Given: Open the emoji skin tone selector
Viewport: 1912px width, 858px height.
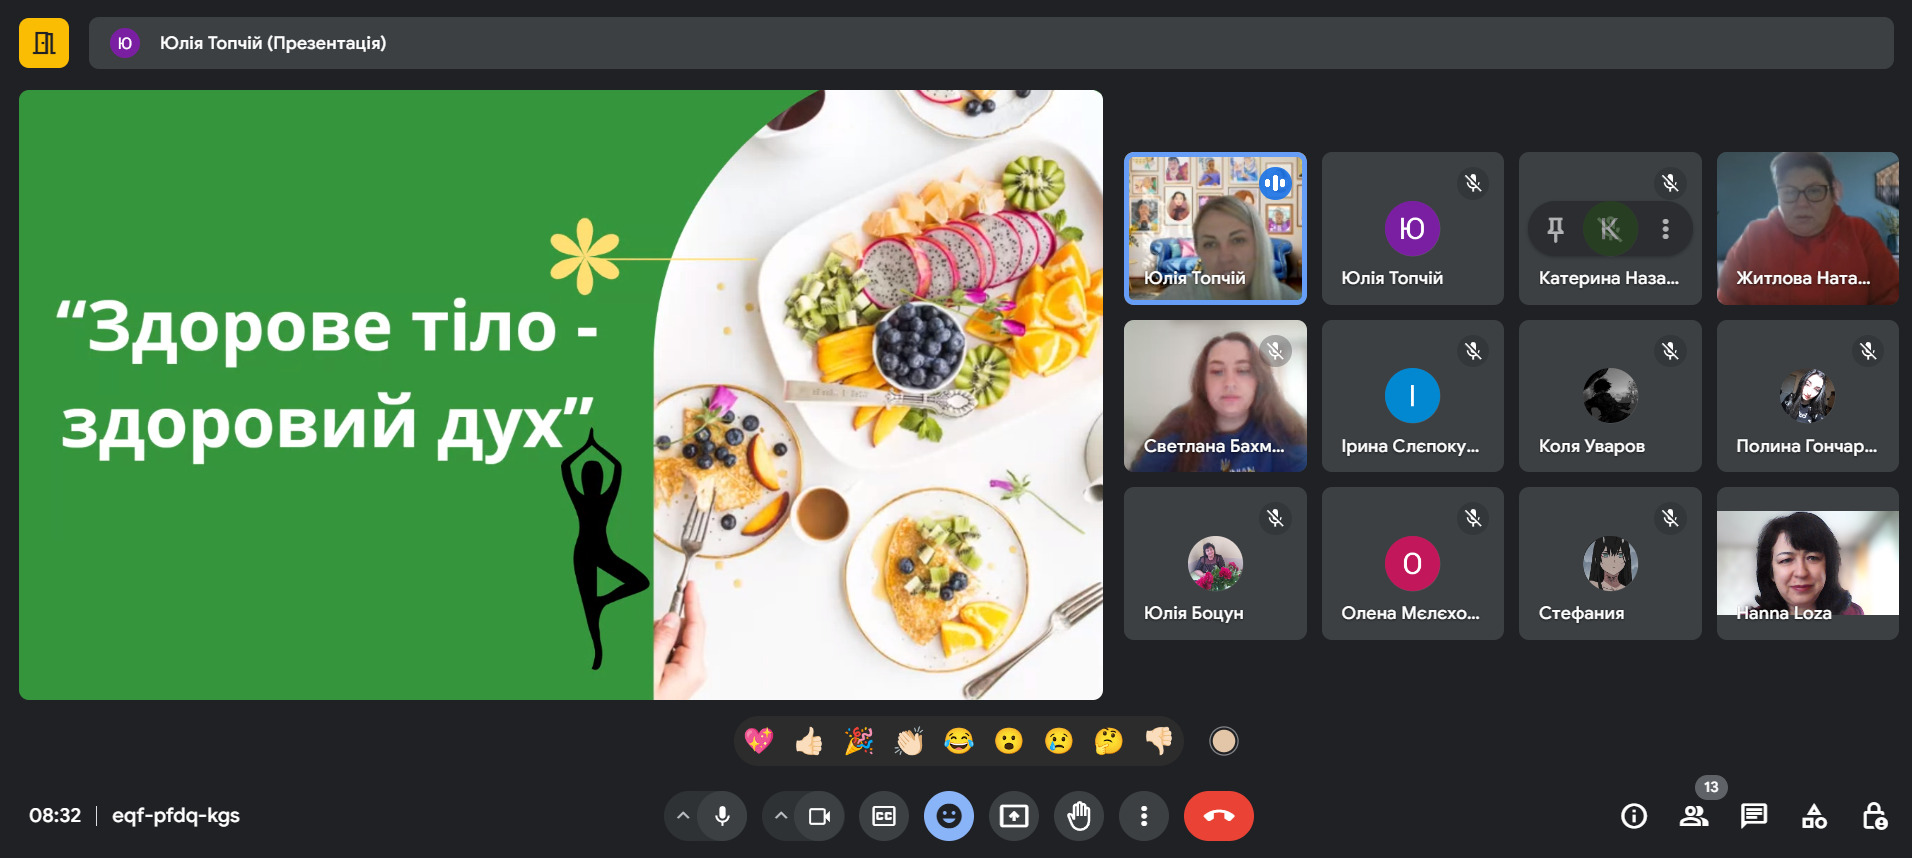Looking at the screenshot, I should click(1224, 741).
